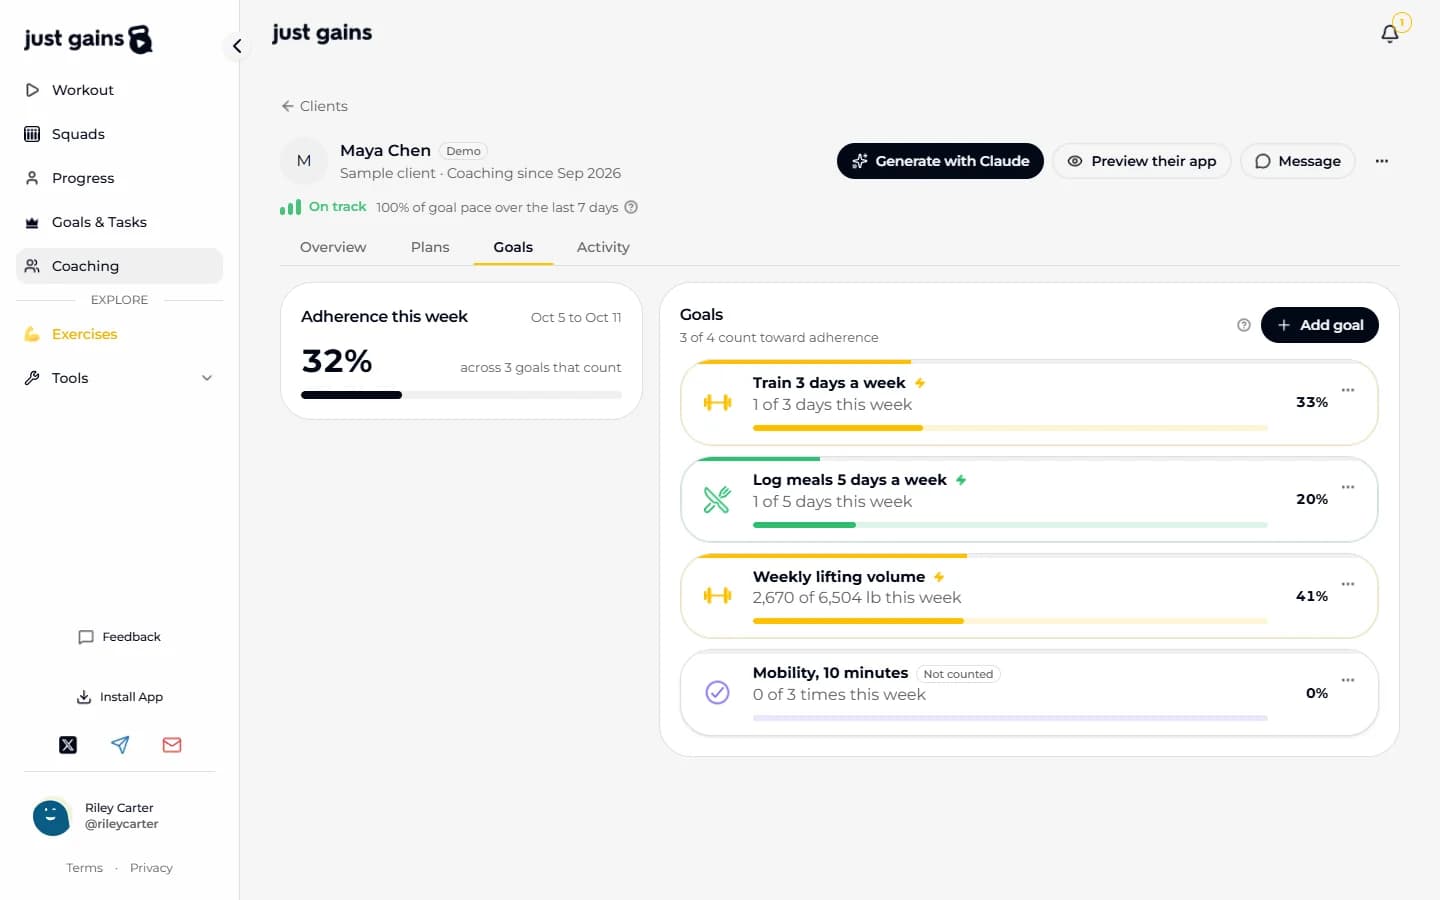Image resolution: width=1440 pixels, height=900 pixels.
Task: Open the notifications bell
Action: tap(1390, 34)
